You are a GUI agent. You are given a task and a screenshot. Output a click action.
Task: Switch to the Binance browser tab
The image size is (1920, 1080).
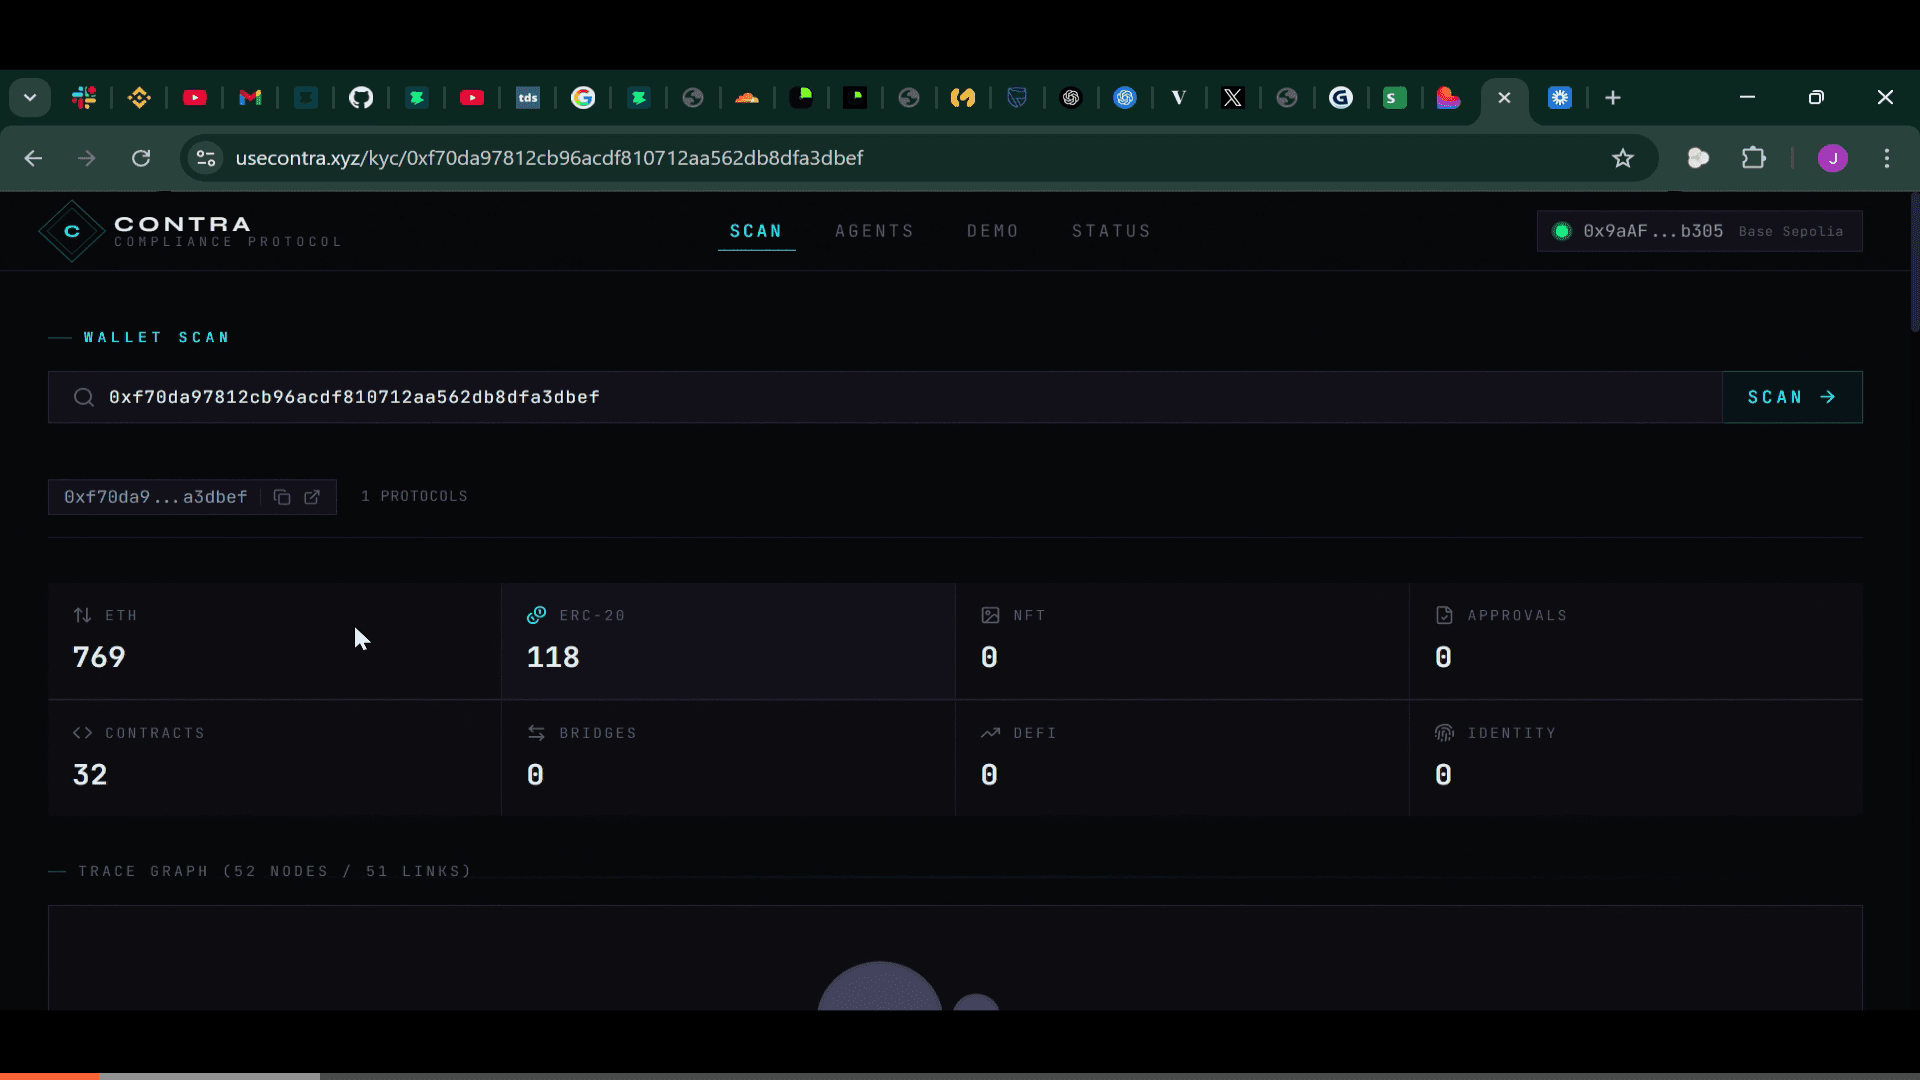139,98
